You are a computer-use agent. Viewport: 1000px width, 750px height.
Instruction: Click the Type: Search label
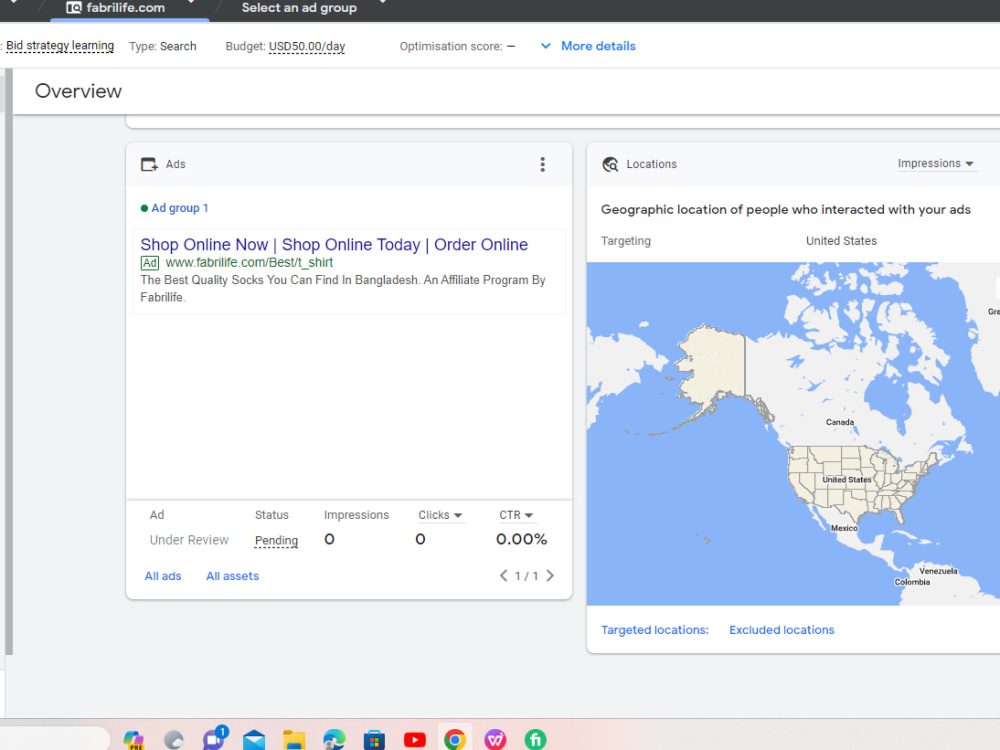(163, 47)
